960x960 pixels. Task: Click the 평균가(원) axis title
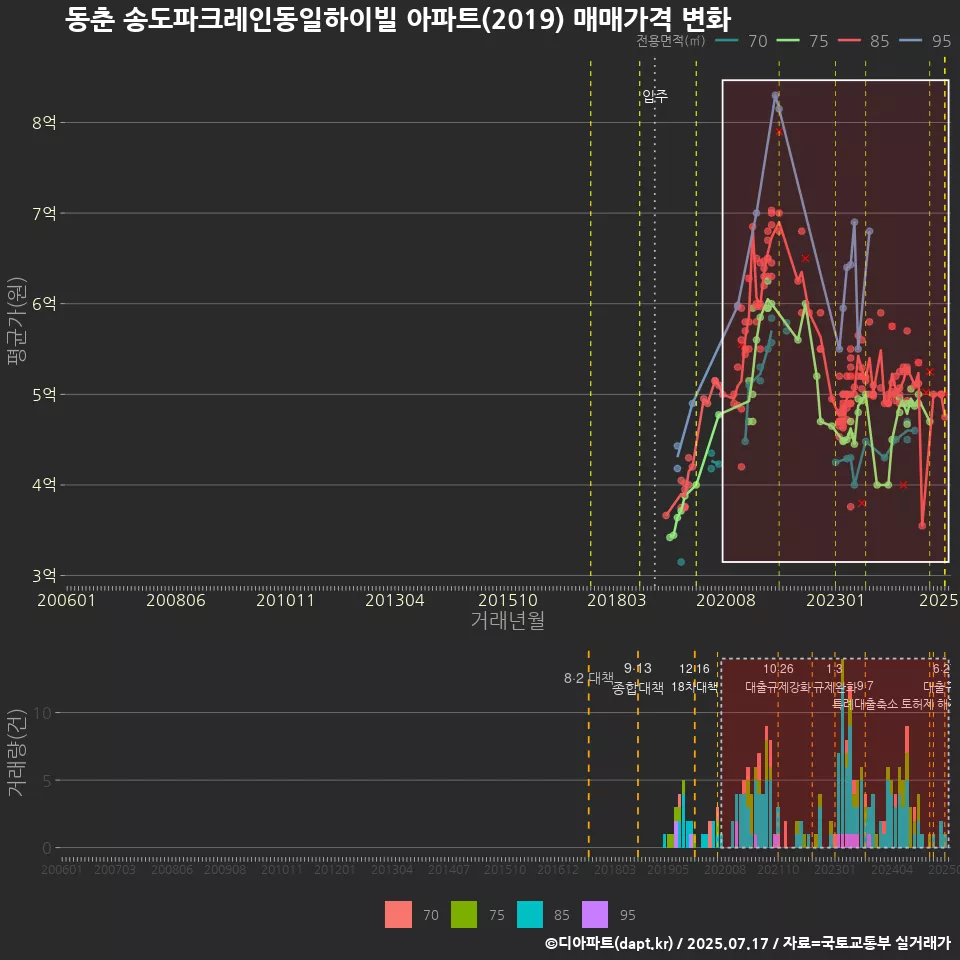pos(17,321)
